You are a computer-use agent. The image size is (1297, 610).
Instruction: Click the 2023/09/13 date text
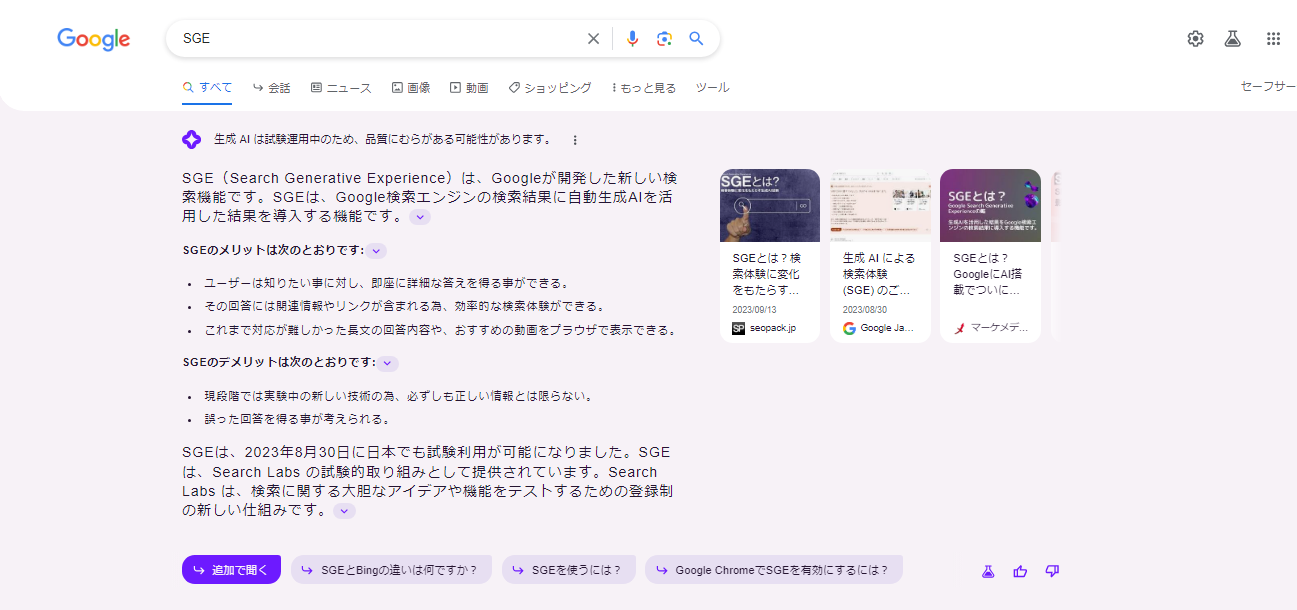point(756,310)
